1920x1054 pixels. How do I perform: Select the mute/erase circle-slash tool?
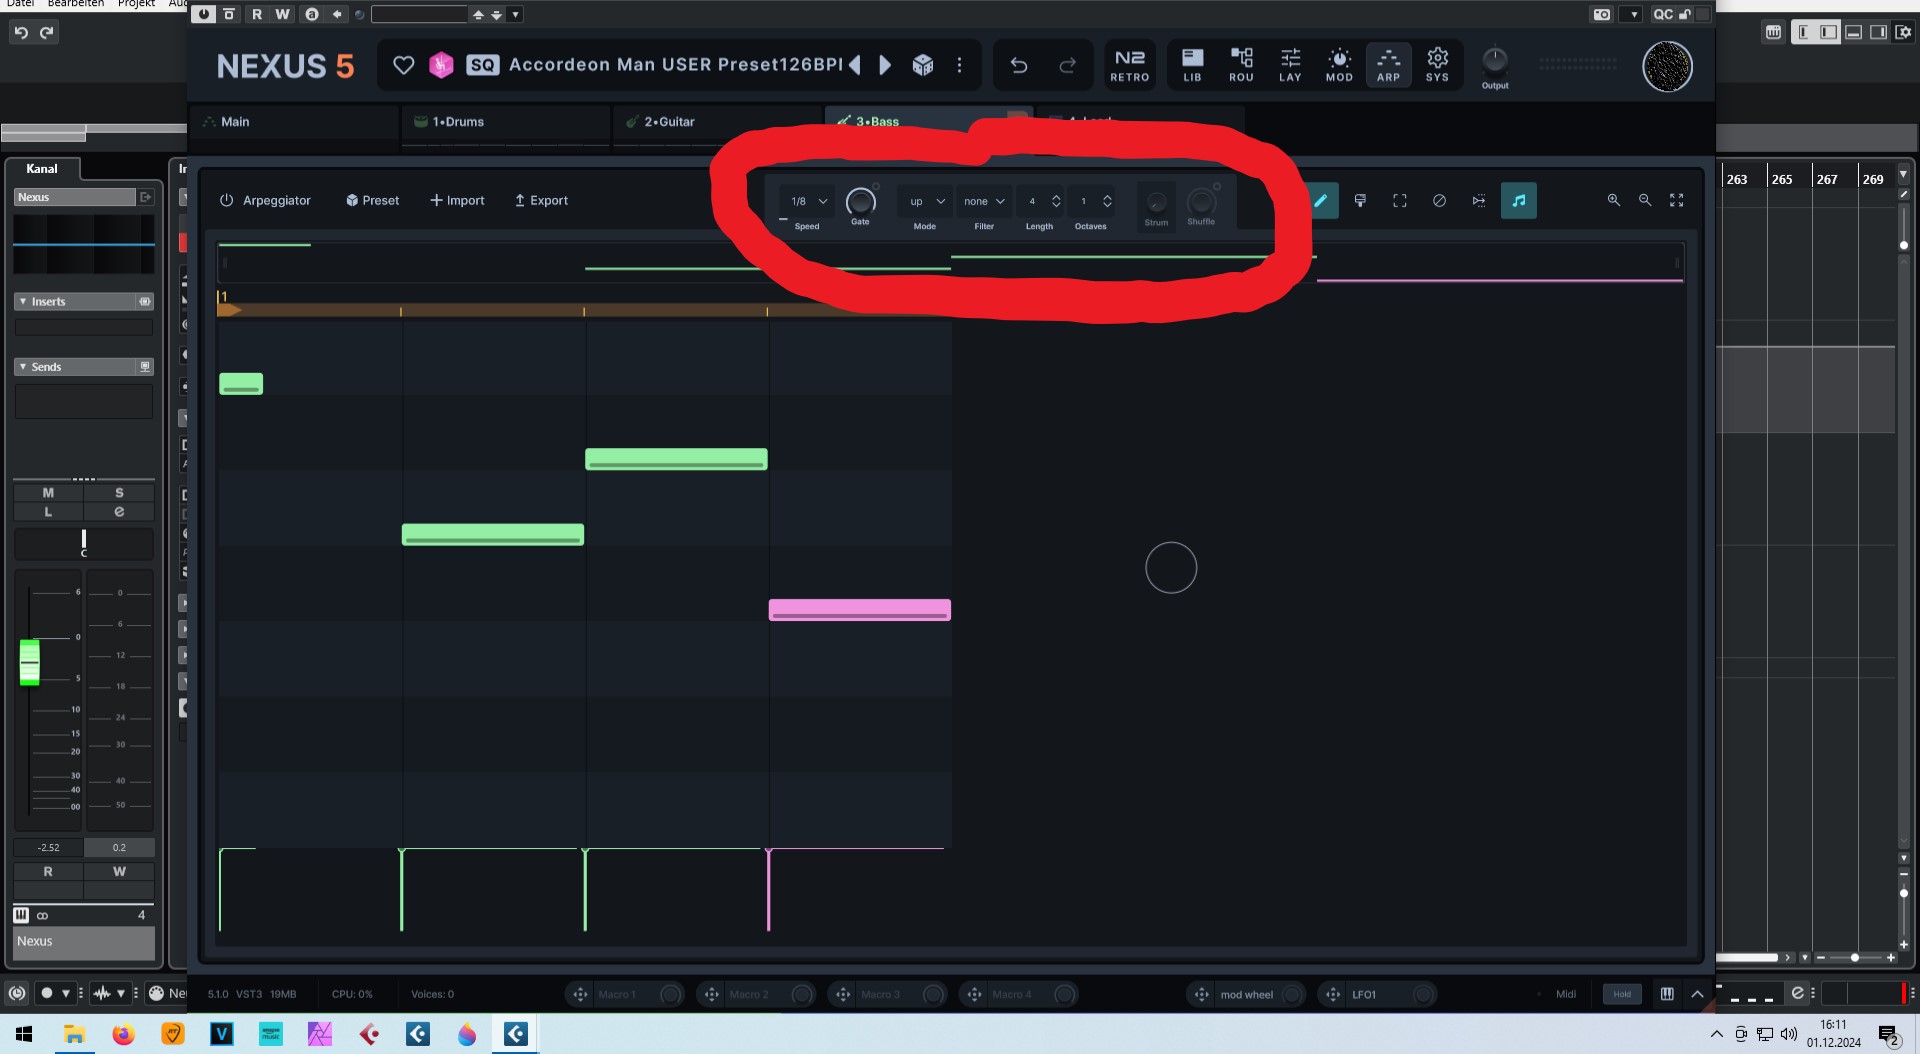pyautogui.click(x=1439, y=201)
